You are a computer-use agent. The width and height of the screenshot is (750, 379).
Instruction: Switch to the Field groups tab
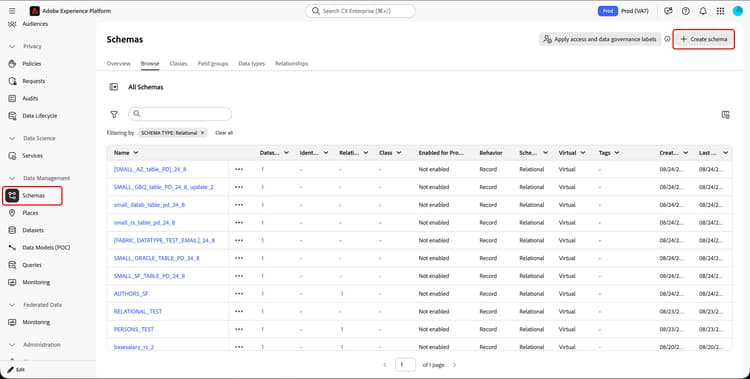[213, 63]
